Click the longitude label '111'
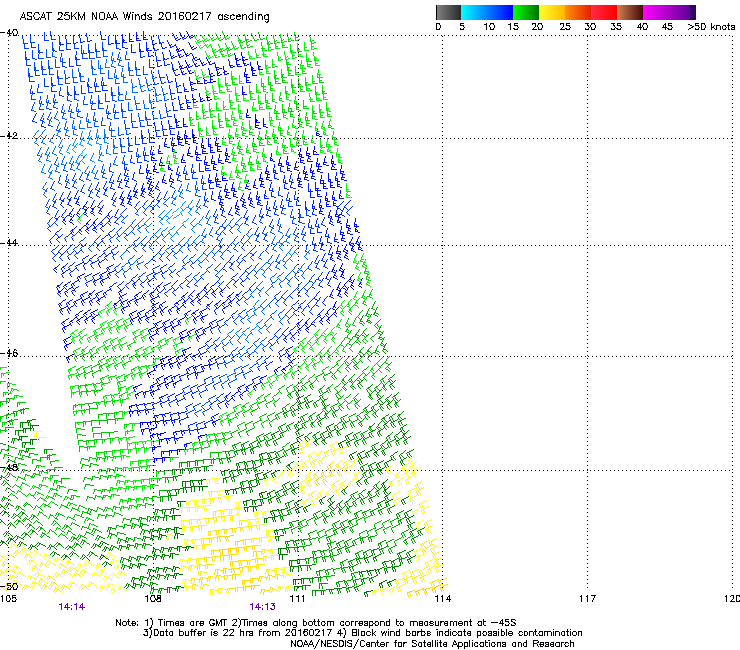The width and height of the screenshot is (740, 650). (298, 599)
